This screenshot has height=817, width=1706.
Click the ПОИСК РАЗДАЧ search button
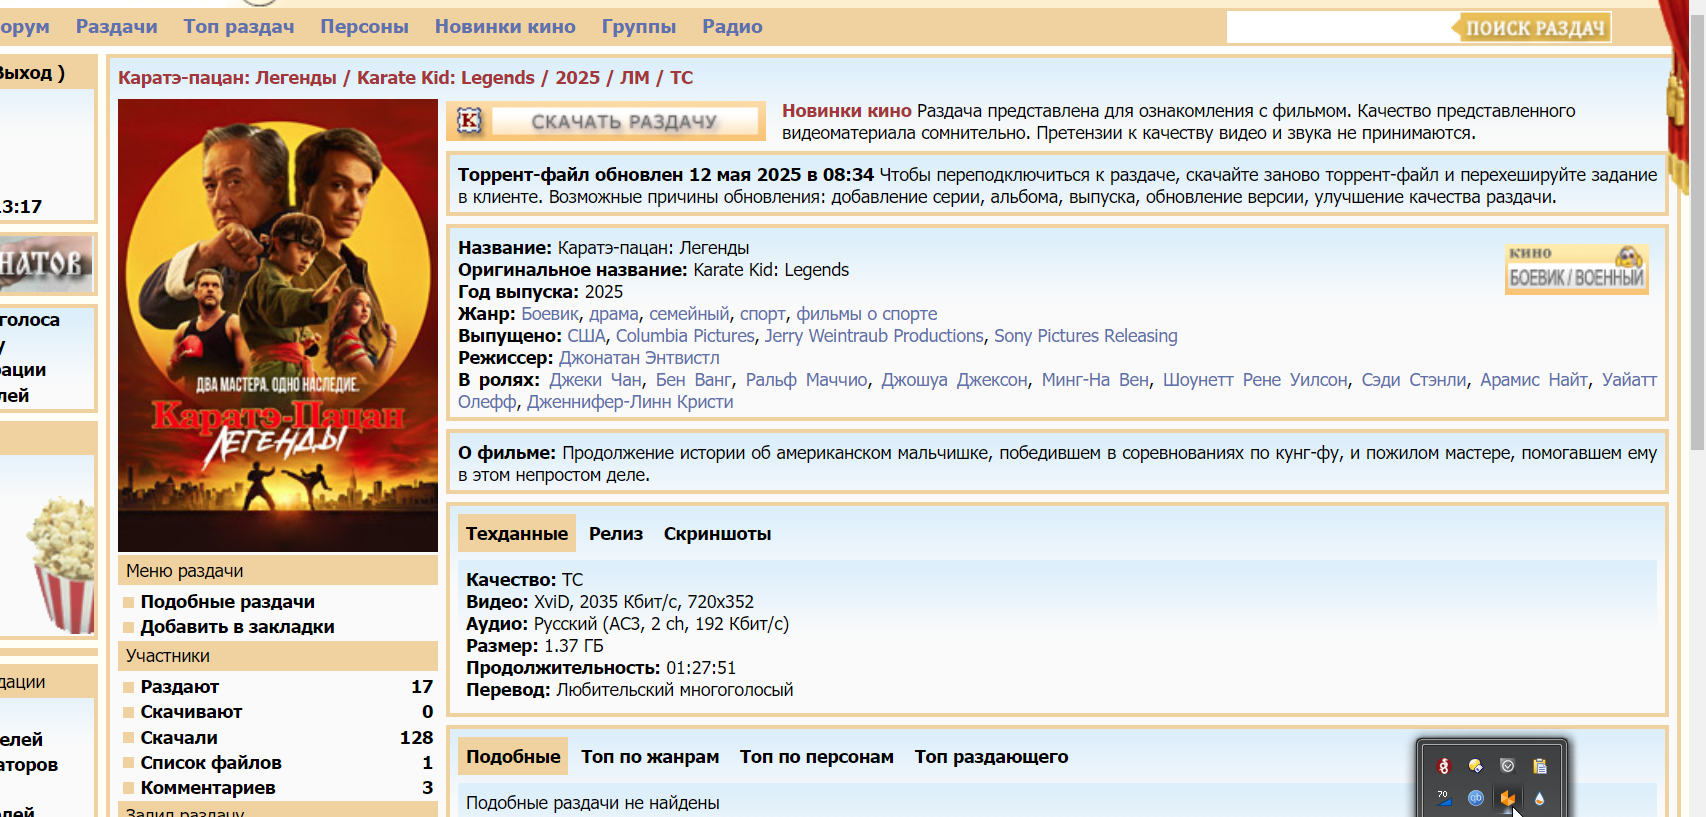1533,28
